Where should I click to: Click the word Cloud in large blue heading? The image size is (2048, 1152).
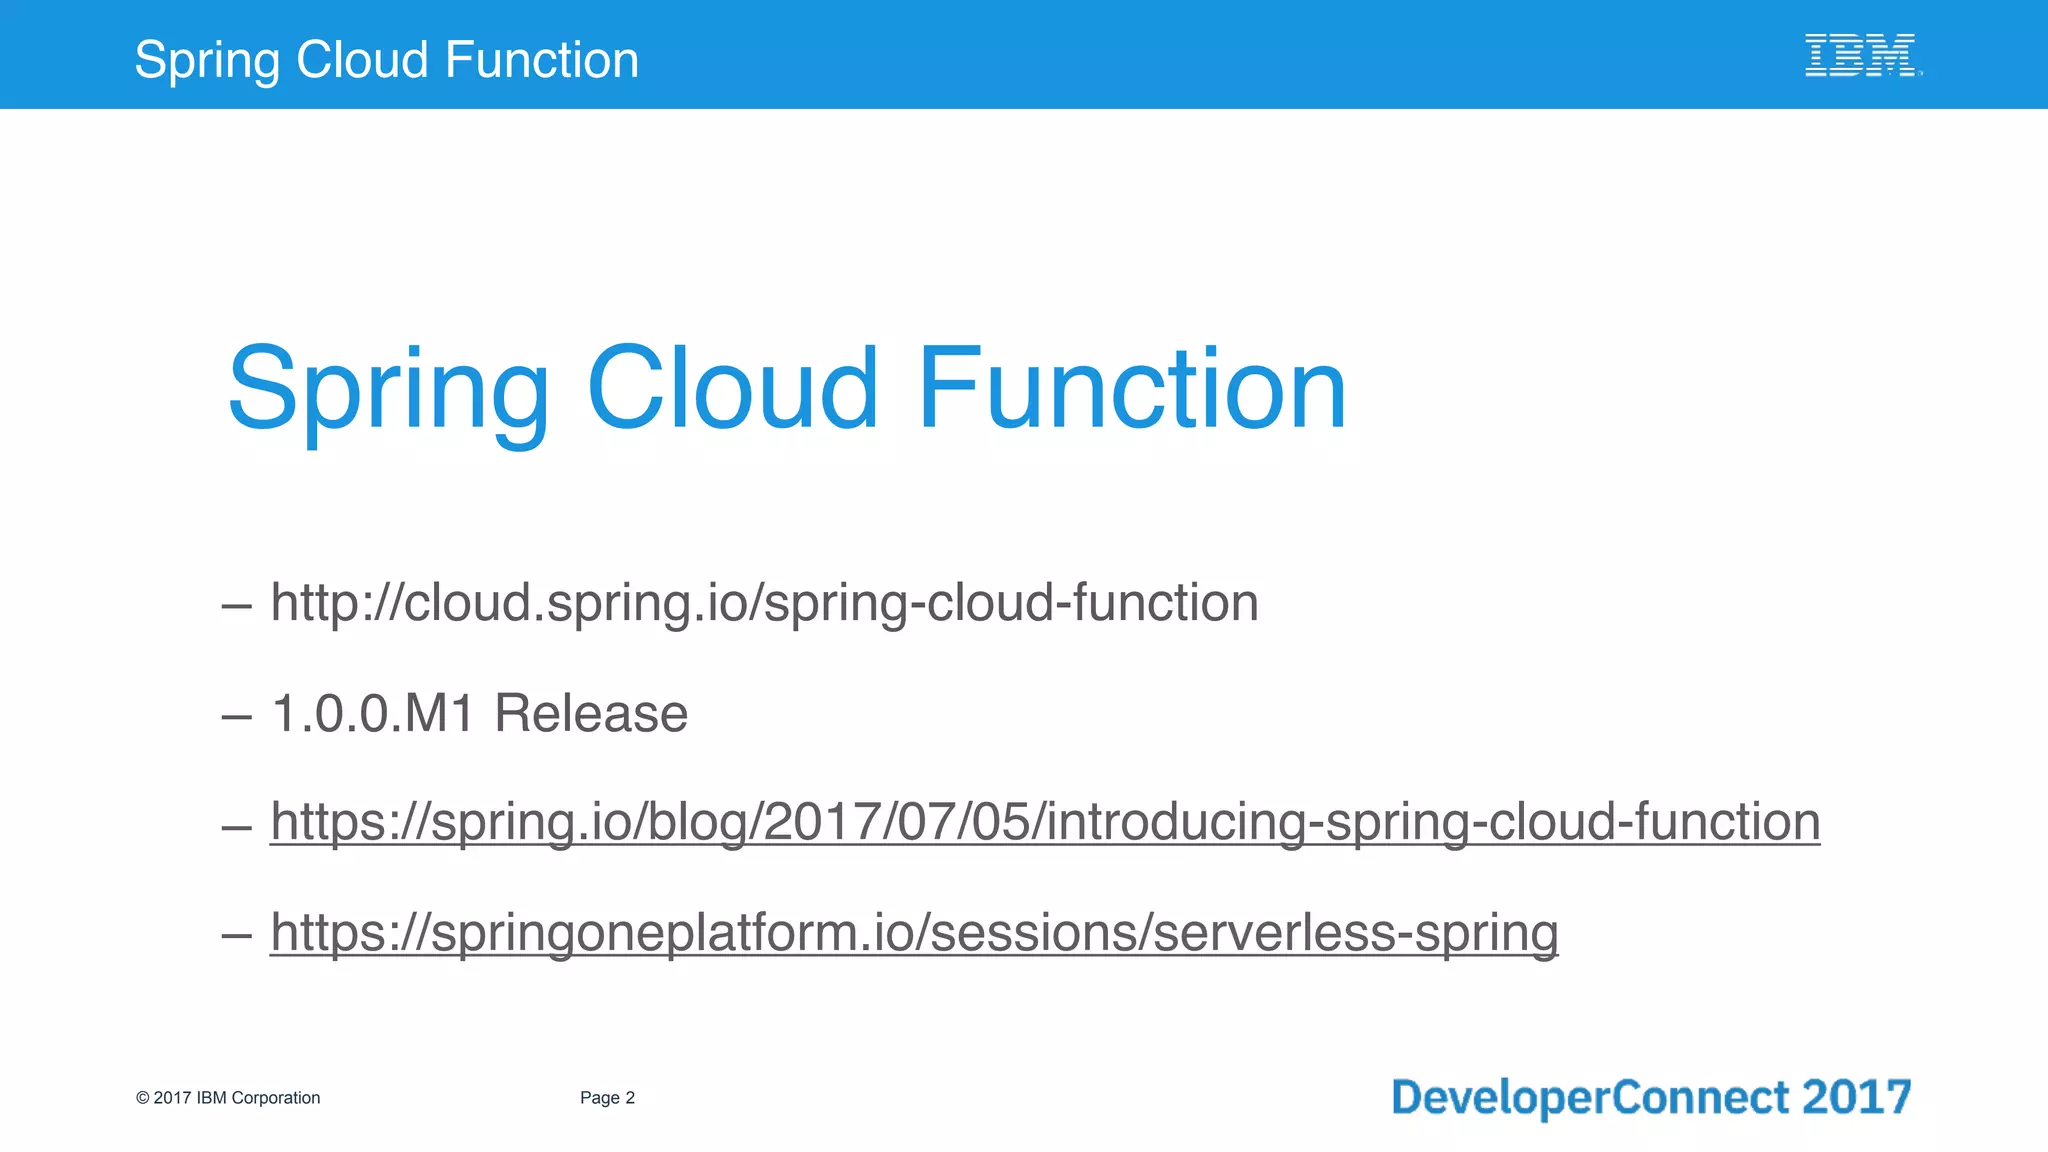click(x=731, y=388)
